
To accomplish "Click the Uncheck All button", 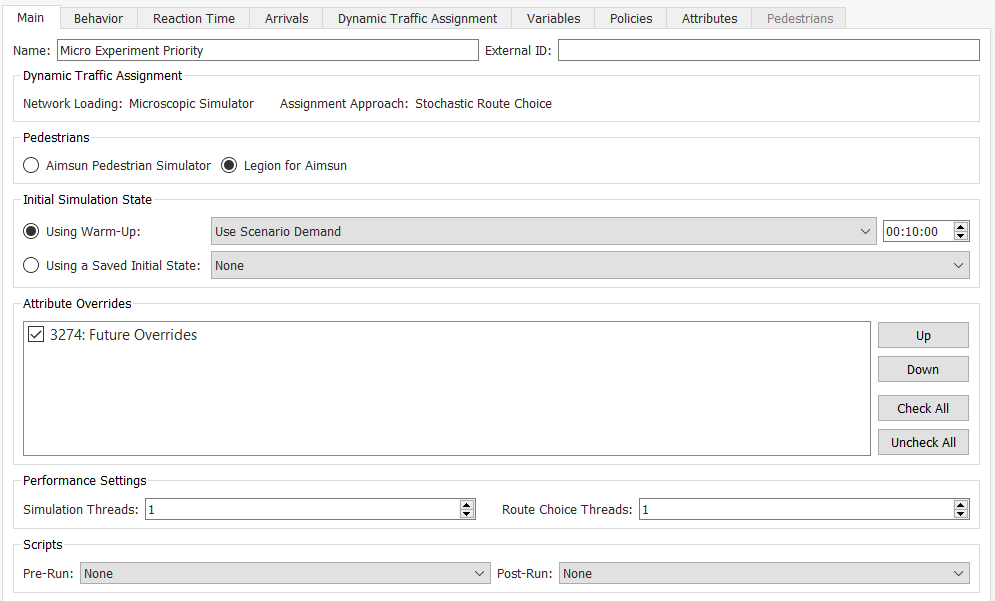I will tap(922, 442).
